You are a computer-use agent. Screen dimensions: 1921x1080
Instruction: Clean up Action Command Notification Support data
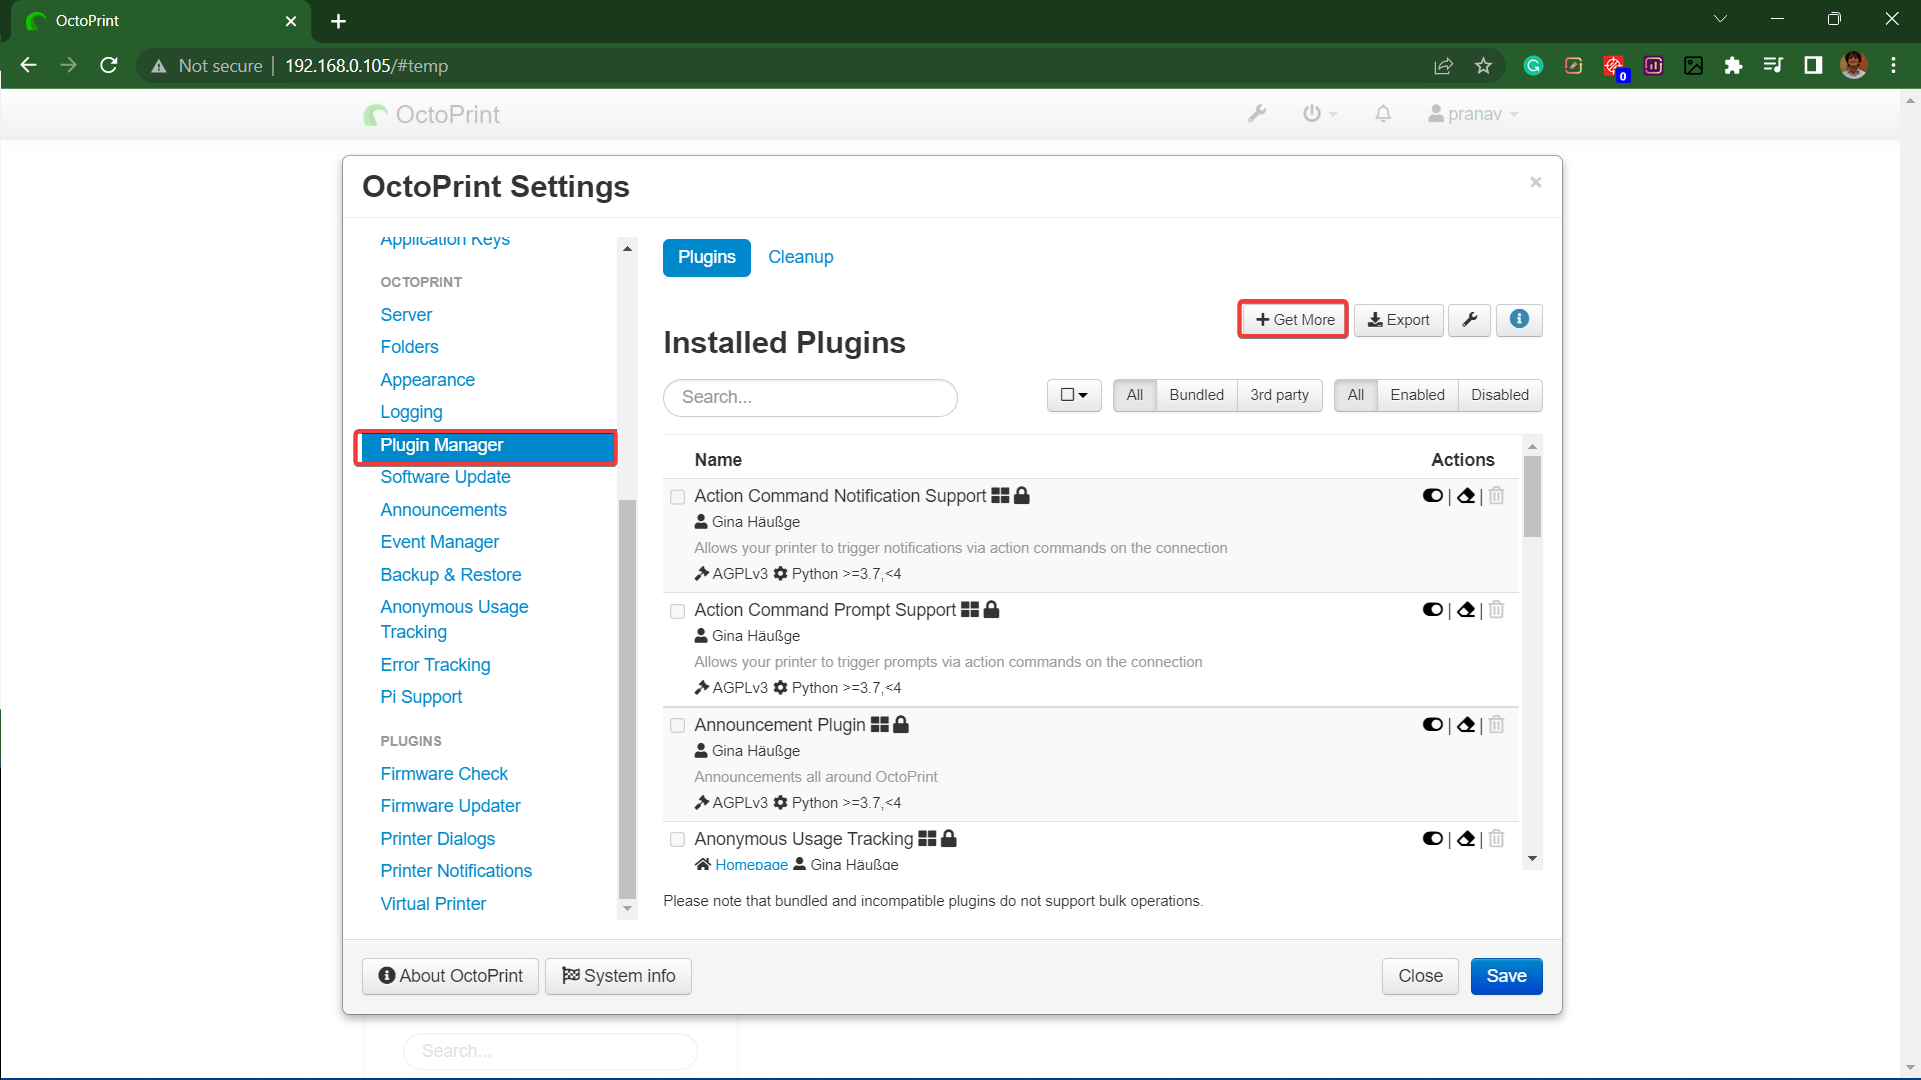[x=1466, y=496]
